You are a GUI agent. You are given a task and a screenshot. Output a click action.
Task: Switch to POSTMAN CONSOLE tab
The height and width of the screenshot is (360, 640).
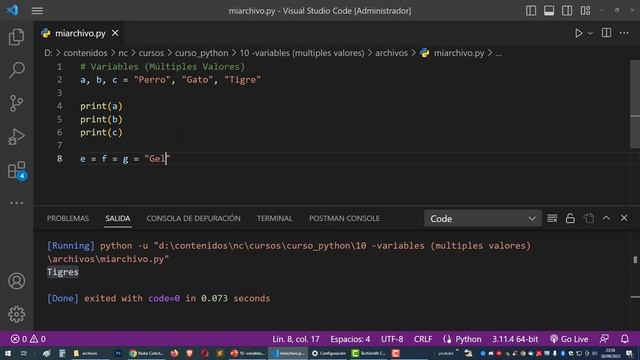pos(344,218)
